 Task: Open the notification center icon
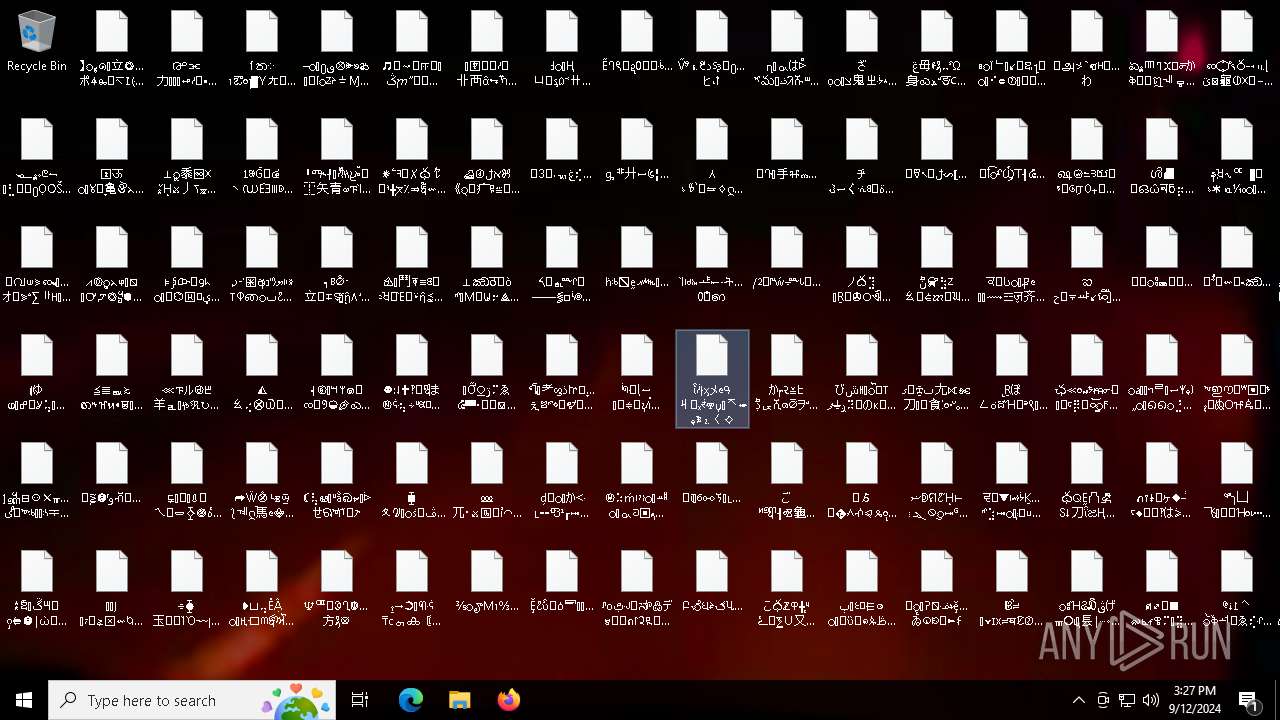pyautogui.click(x=1248, y=700)
